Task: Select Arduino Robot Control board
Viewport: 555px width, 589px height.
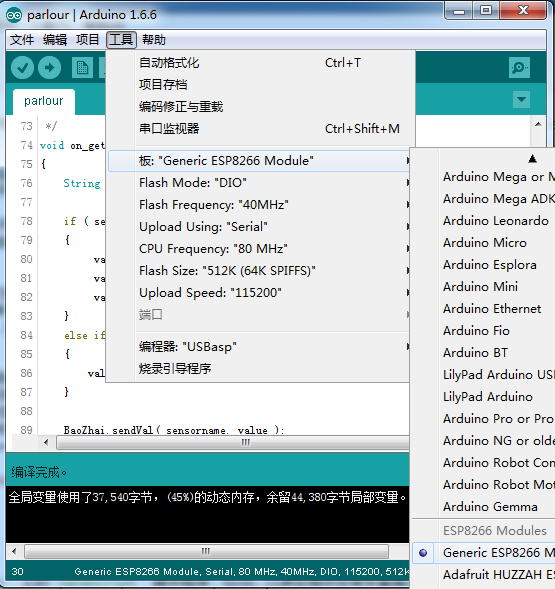Action: 484,462
